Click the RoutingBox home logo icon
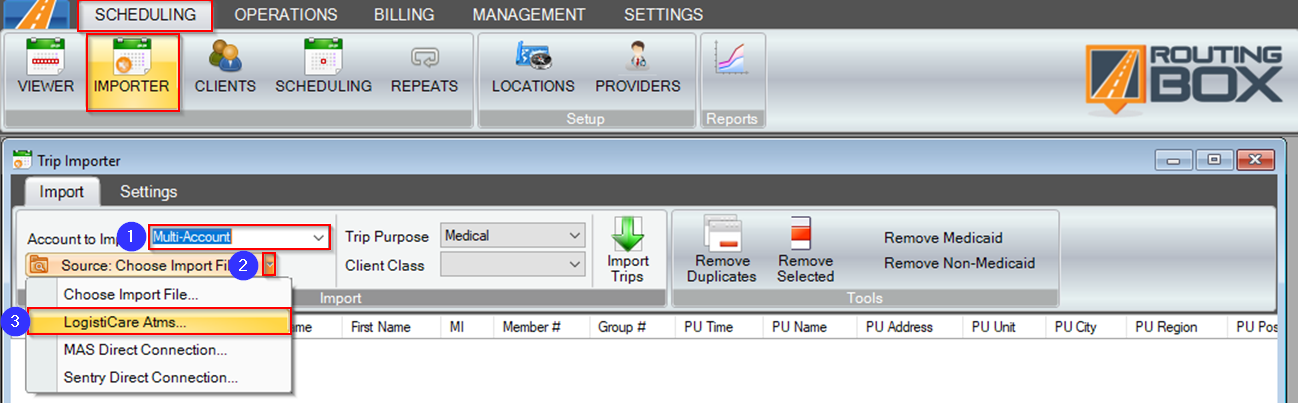This screenshot has width=1298, height=403. [x=36, y=15]
